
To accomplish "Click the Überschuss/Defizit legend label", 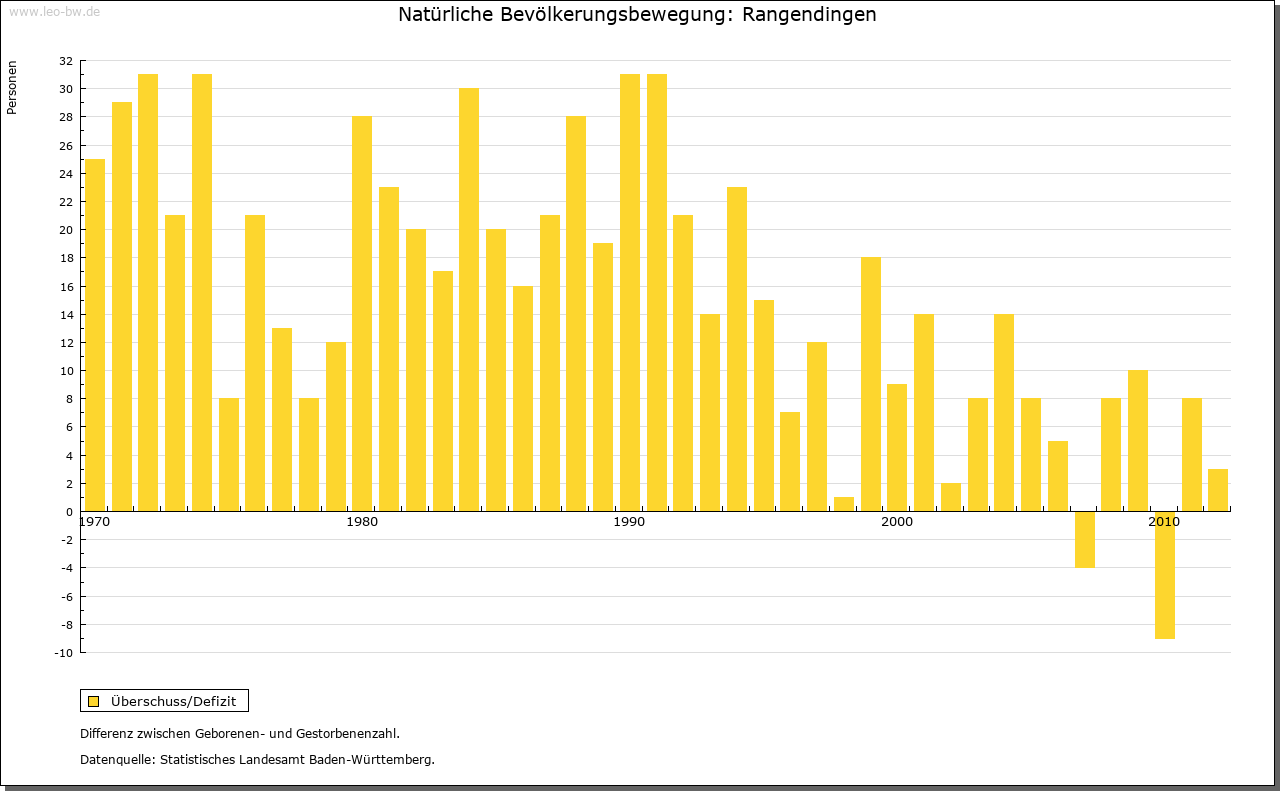I will click(x=173, y=701).
